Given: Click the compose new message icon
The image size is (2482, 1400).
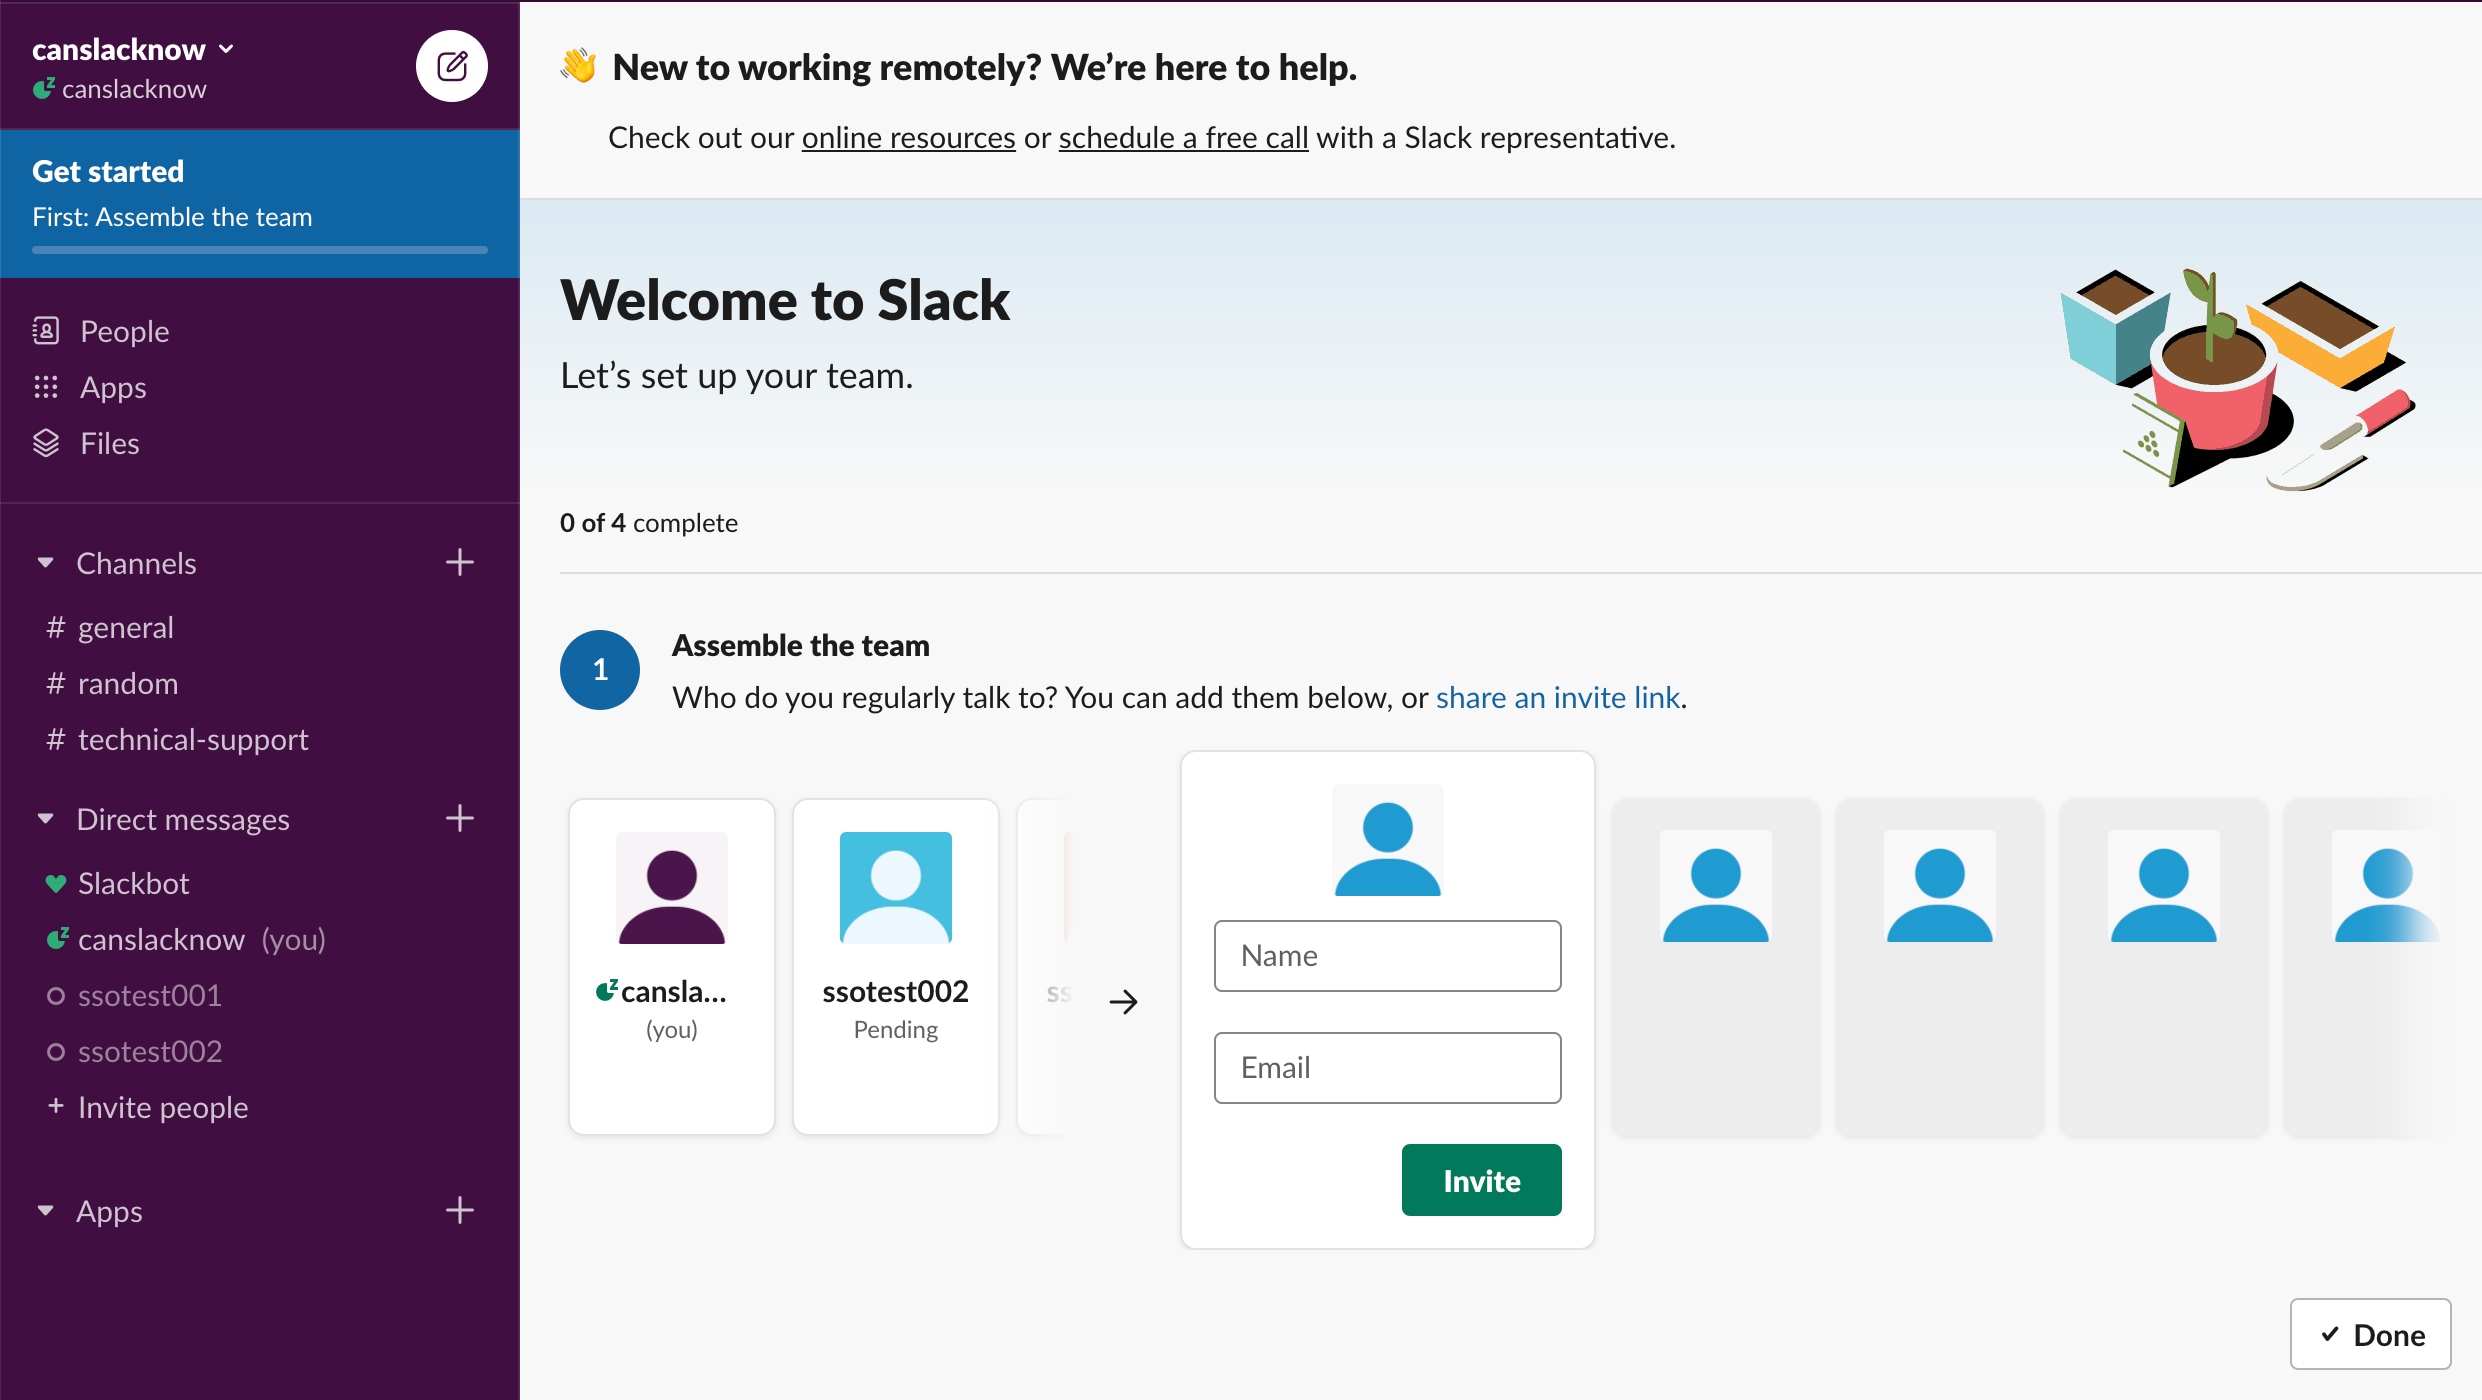Looking at the screenshot, I should point(452,66).
